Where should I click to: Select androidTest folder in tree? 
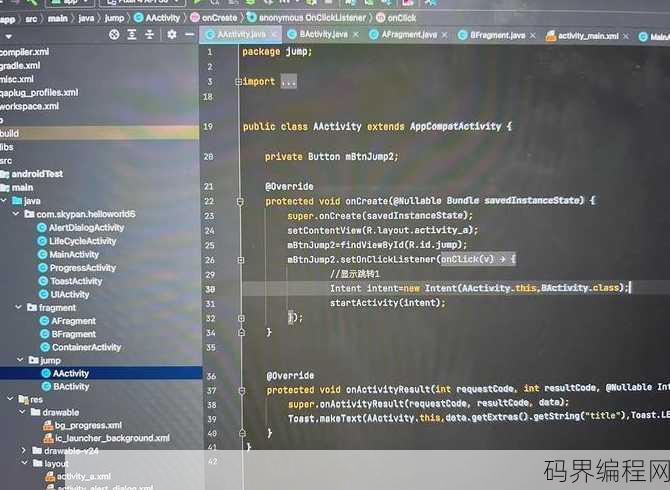[32, 174]
